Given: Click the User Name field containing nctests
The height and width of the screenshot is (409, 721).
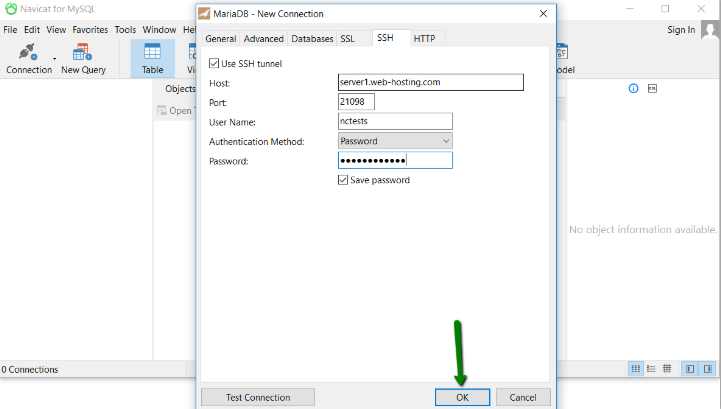Looking at the screenshot, I should 395,121.
